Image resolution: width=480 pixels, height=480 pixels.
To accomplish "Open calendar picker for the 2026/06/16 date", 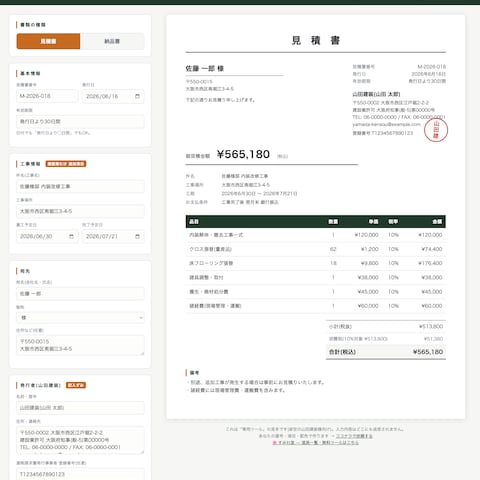I will [x=137, y=96].
